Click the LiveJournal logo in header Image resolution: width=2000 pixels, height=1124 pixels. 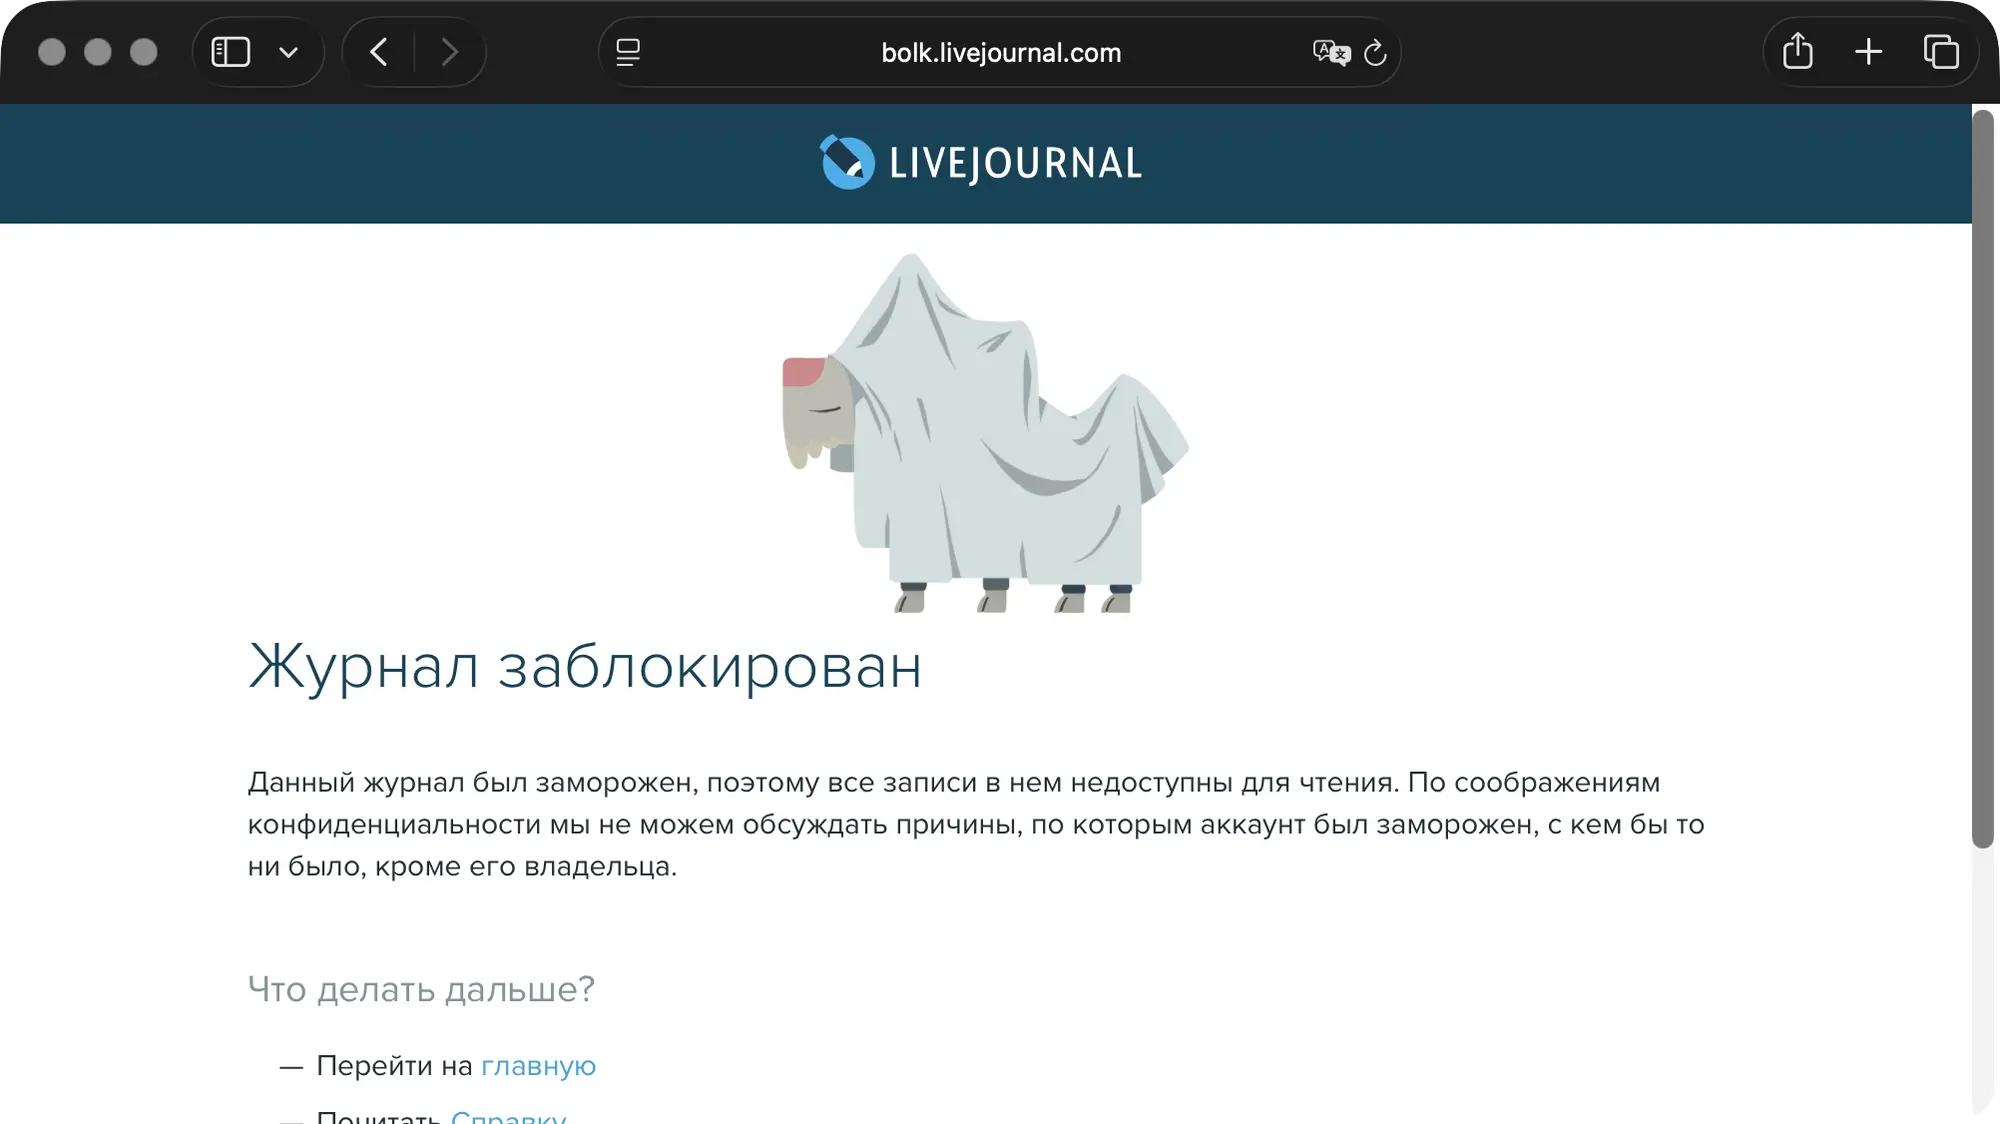pos(981,162)
